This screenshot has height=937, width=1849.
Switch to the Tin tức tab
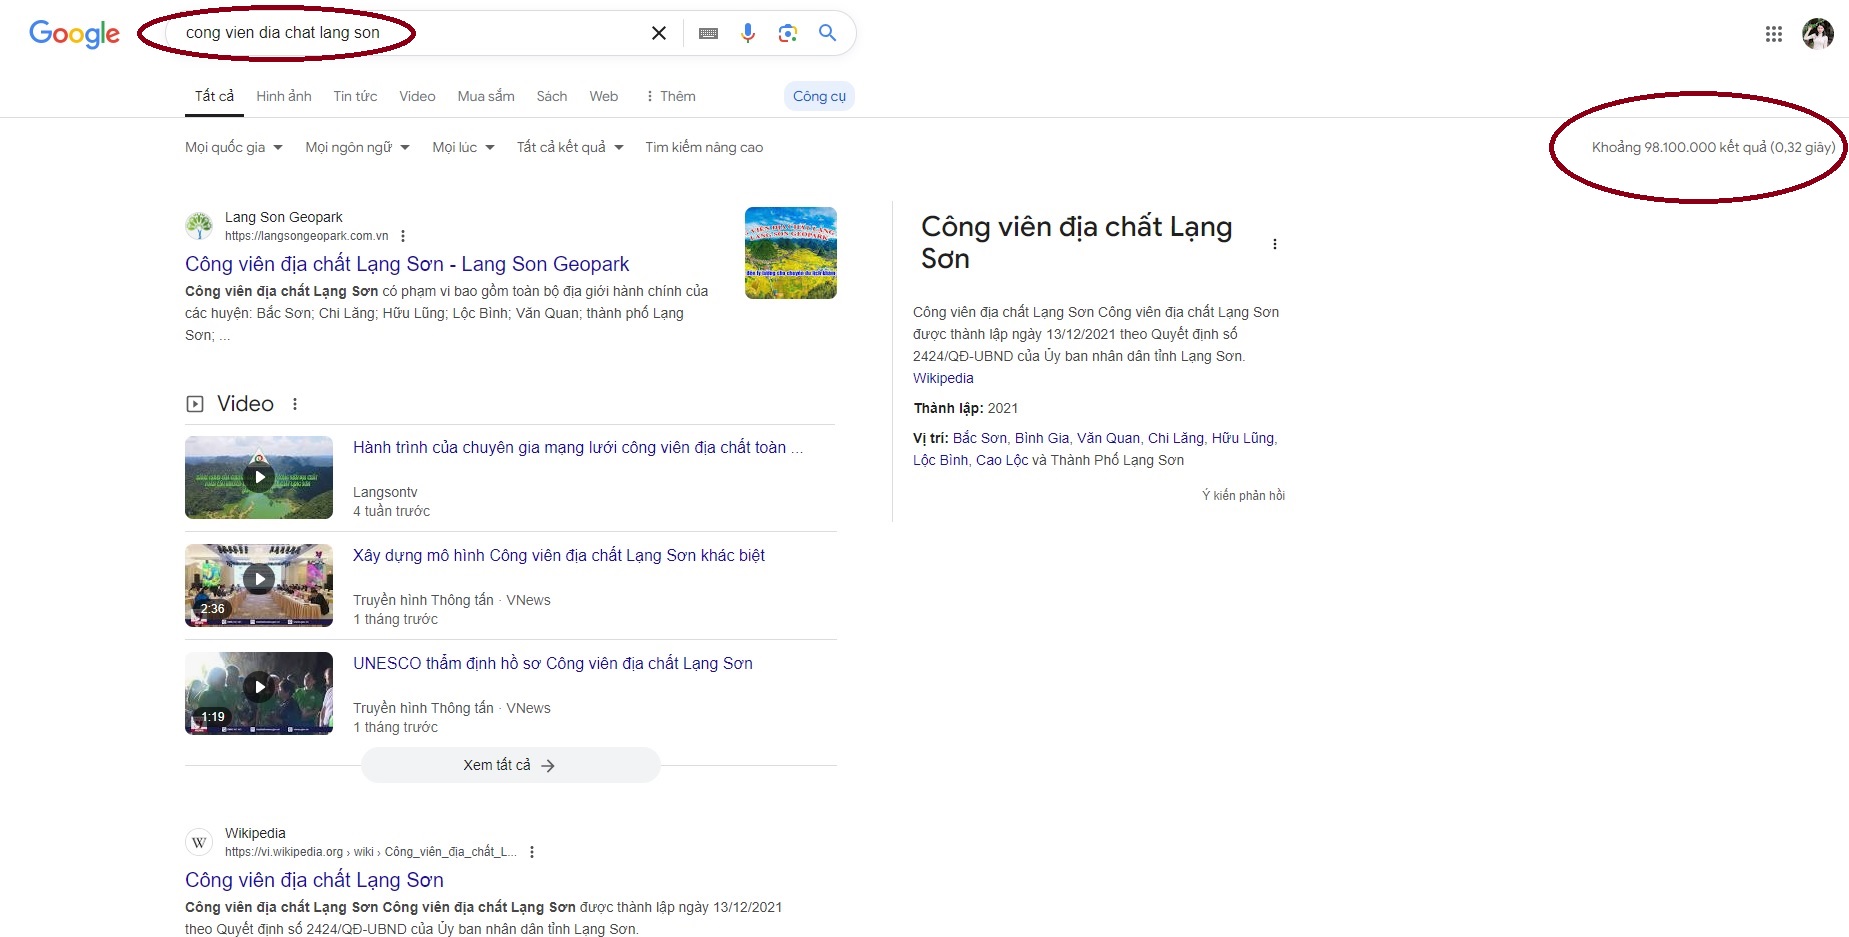click(355, 96)
